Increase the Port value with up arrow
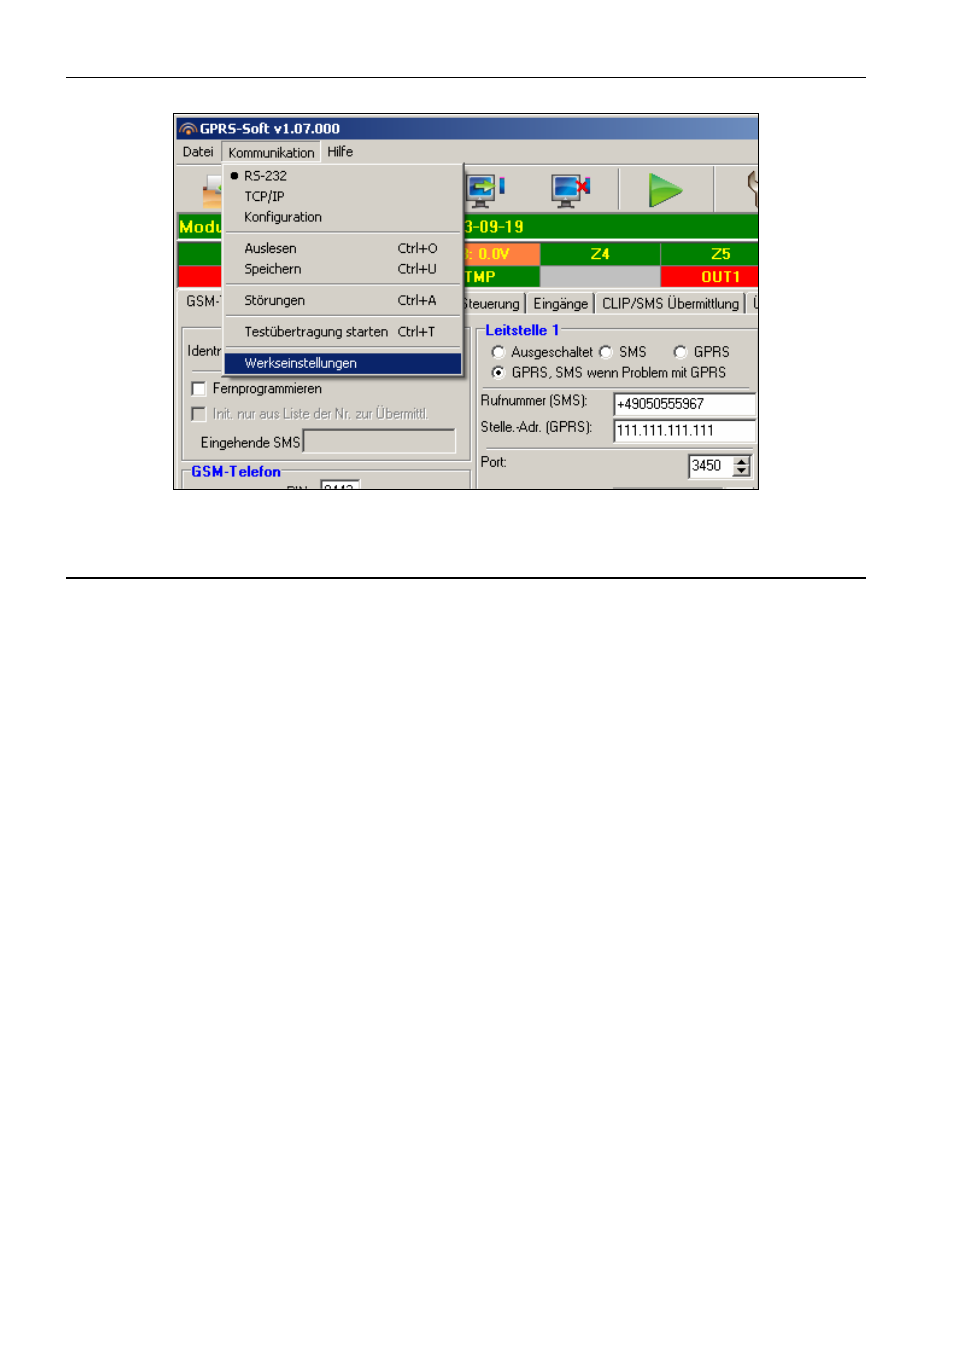The height and width of the screenshot is (1350, 954). (x=742, y=461)
